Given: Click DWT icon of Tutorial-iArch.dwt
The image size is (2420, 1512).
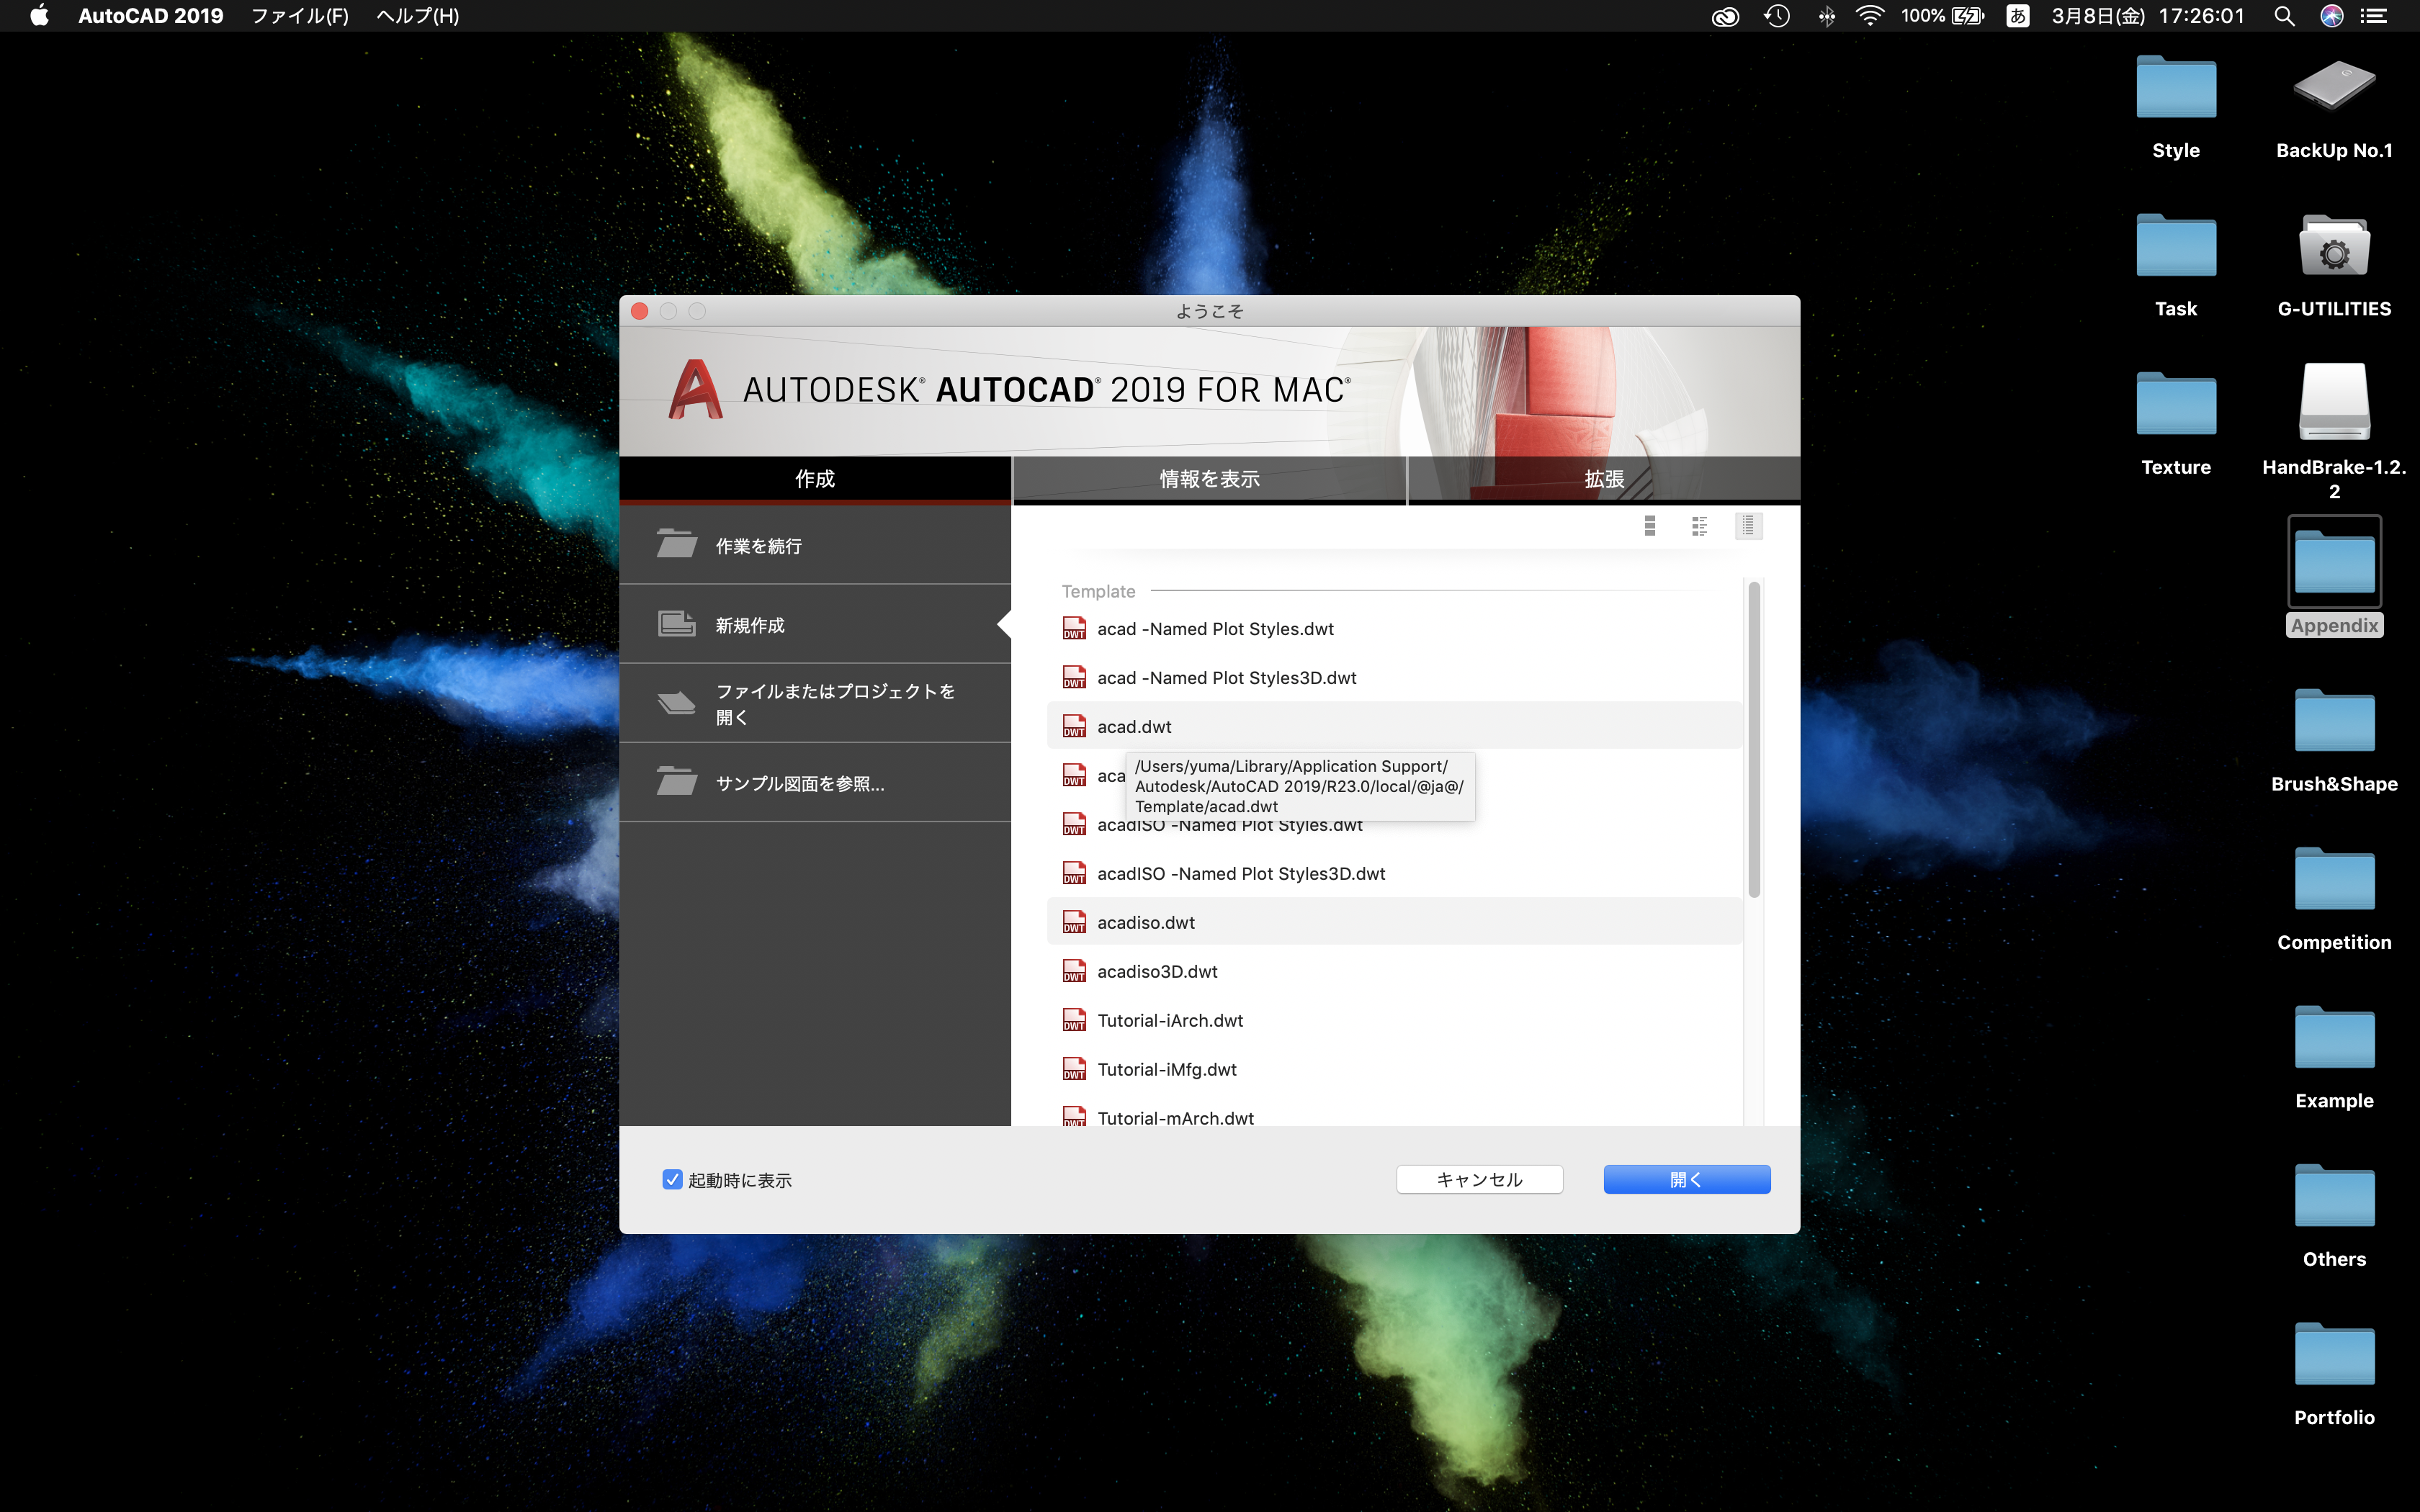Looking at the screenshot, I should [x=1074, y=1020].
